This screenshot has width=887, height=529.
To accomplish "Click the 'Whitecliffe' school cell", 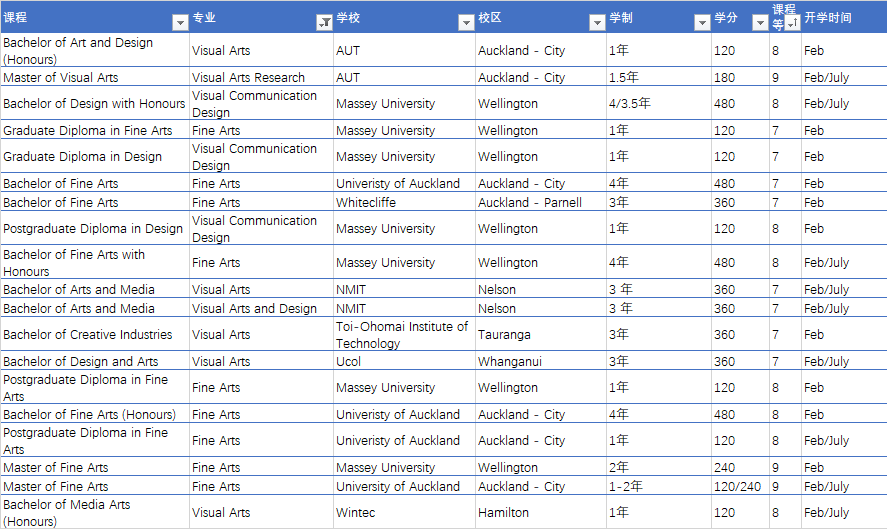I will (404, 203).
